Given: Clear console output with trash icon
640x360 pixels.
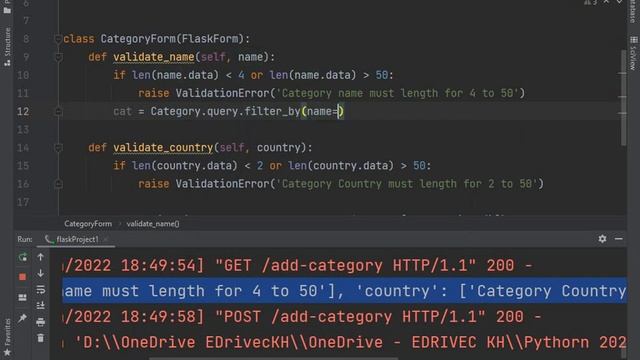Looking at the screenshot, I should click(x=40, y=338).
